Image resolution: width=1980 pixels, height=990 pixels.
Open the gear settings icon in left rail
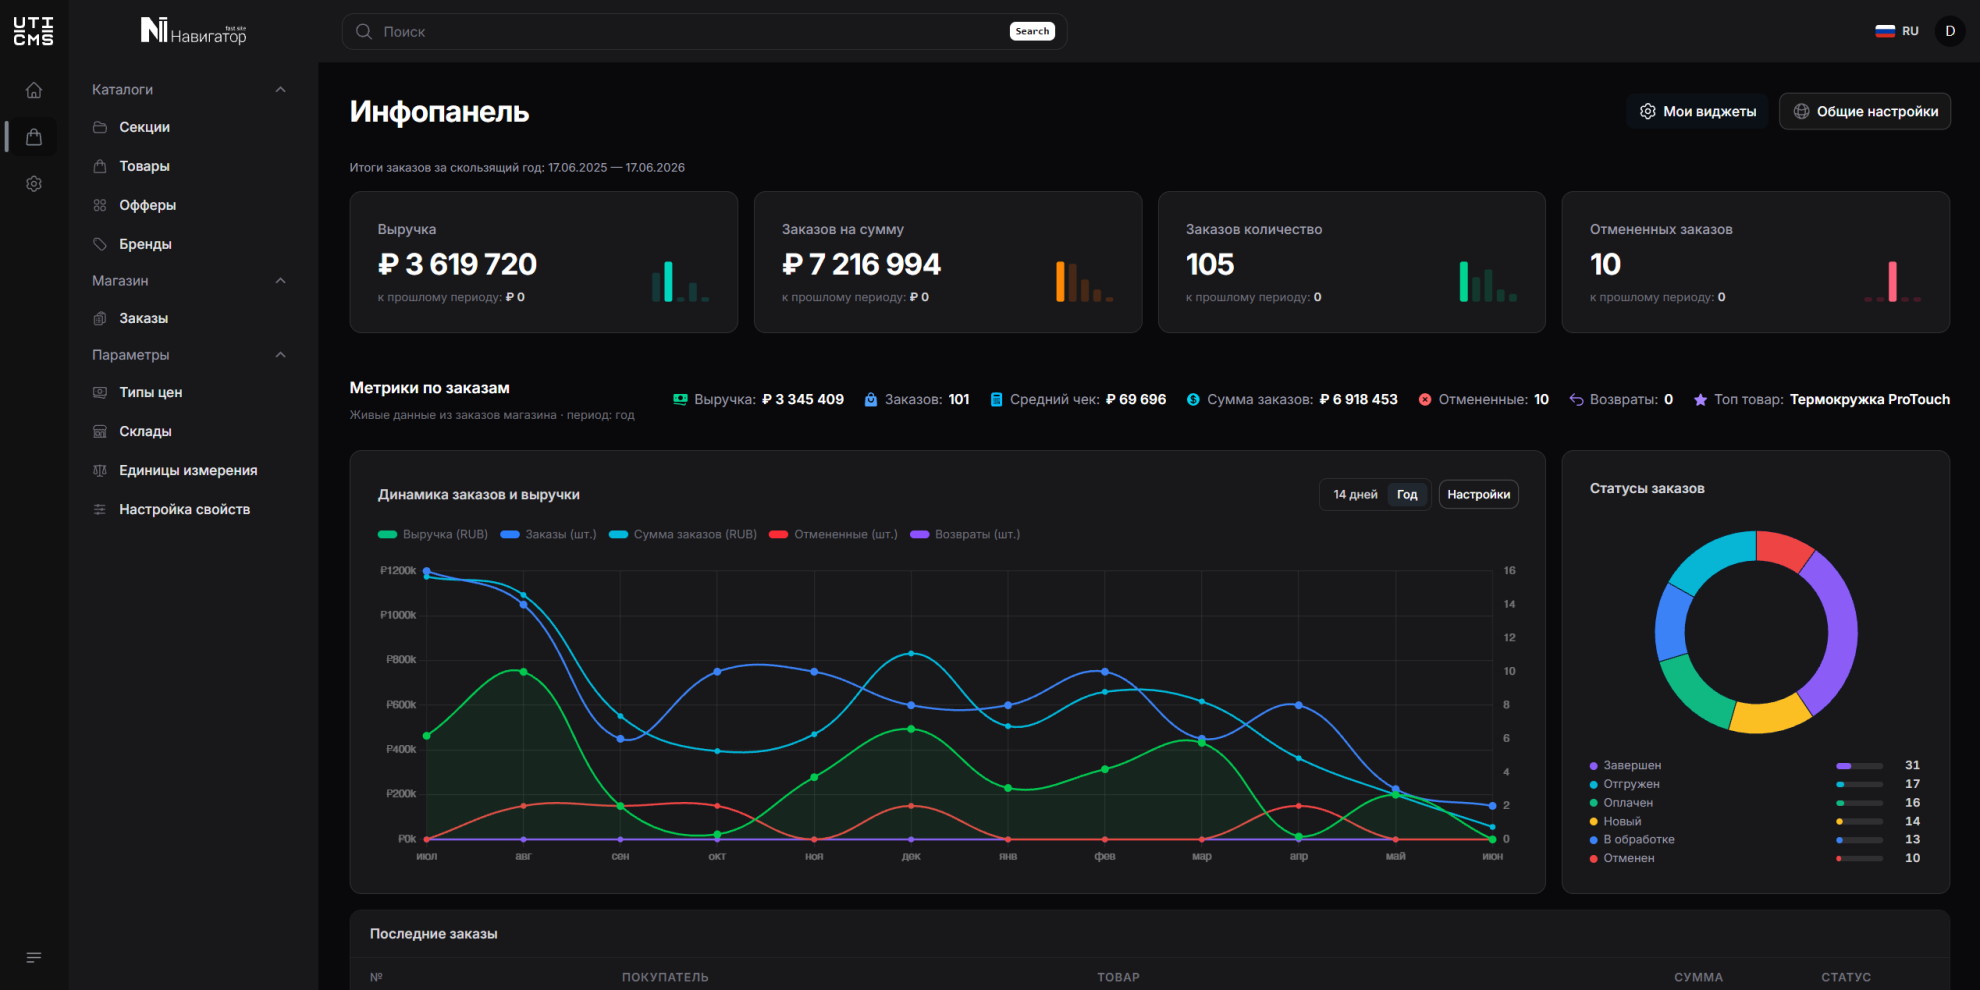pyautogui.click(x=34, y=184)
